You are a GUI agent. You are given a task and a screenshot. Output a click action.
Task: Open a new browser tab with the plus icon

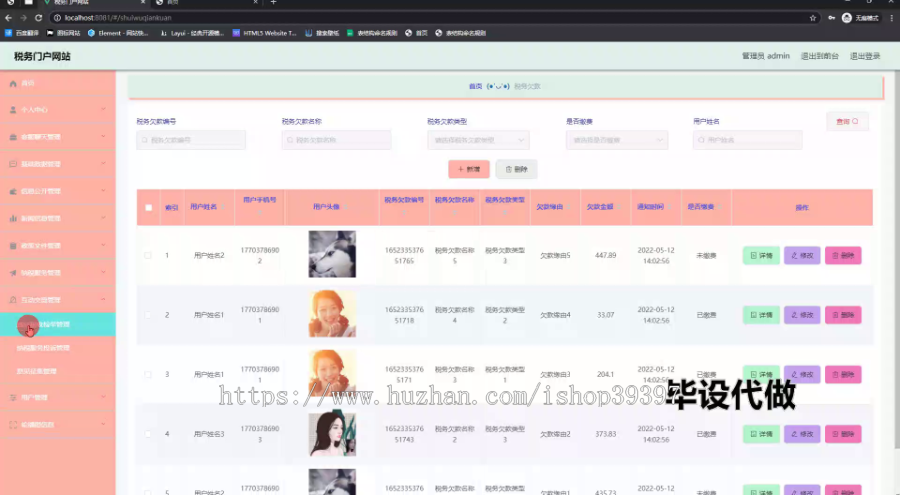[x=273, y=2]
